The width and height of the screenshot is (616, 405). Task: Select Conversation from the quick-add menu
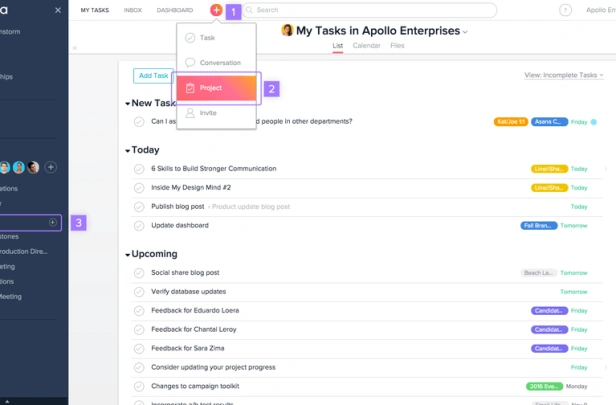[219, 63]
